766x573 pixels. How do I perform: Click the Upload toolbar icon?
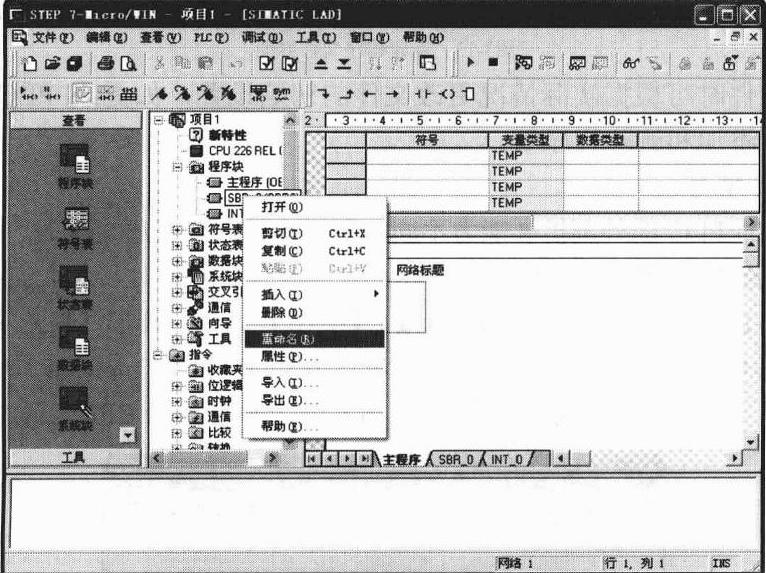[x=321, y=64]
